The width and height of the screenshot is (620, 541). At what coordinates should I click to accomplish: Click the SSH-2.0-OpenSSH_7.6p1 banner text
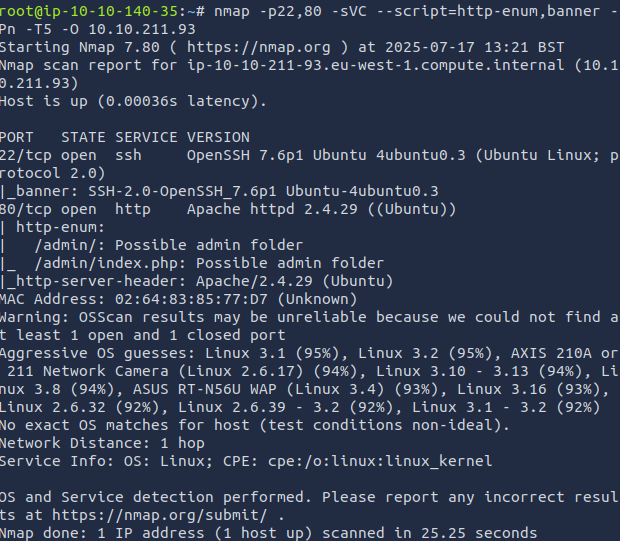tap(263, 191)
